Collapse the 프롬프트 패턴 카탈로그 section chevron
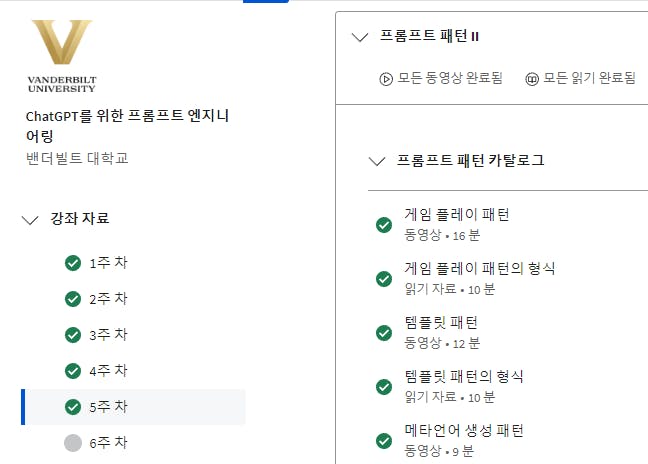This screenshot has height=464, width=648. click(377, 161)
